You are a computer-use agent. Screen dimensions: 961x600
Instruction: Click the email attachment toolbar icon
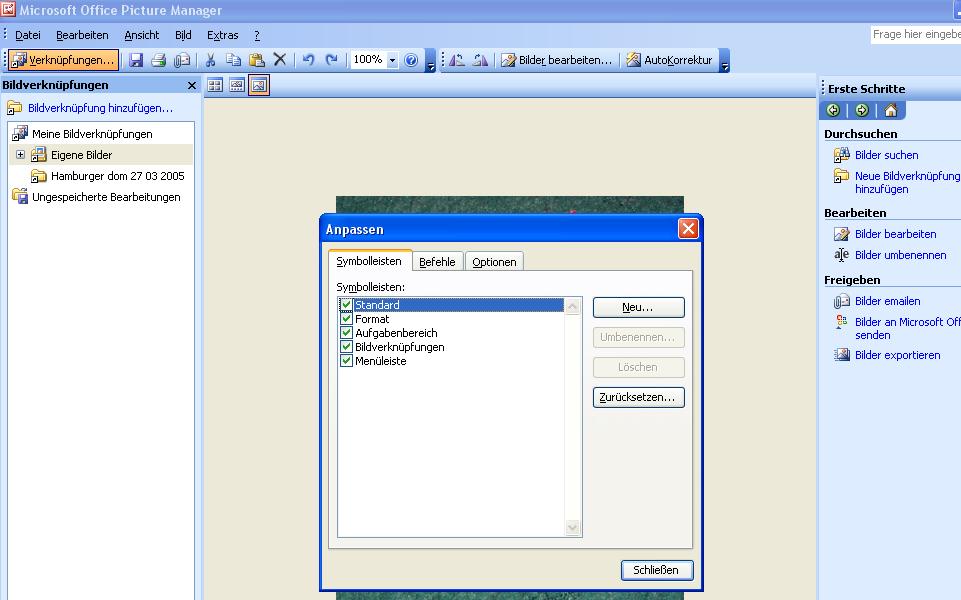click(x=182, y=60)
